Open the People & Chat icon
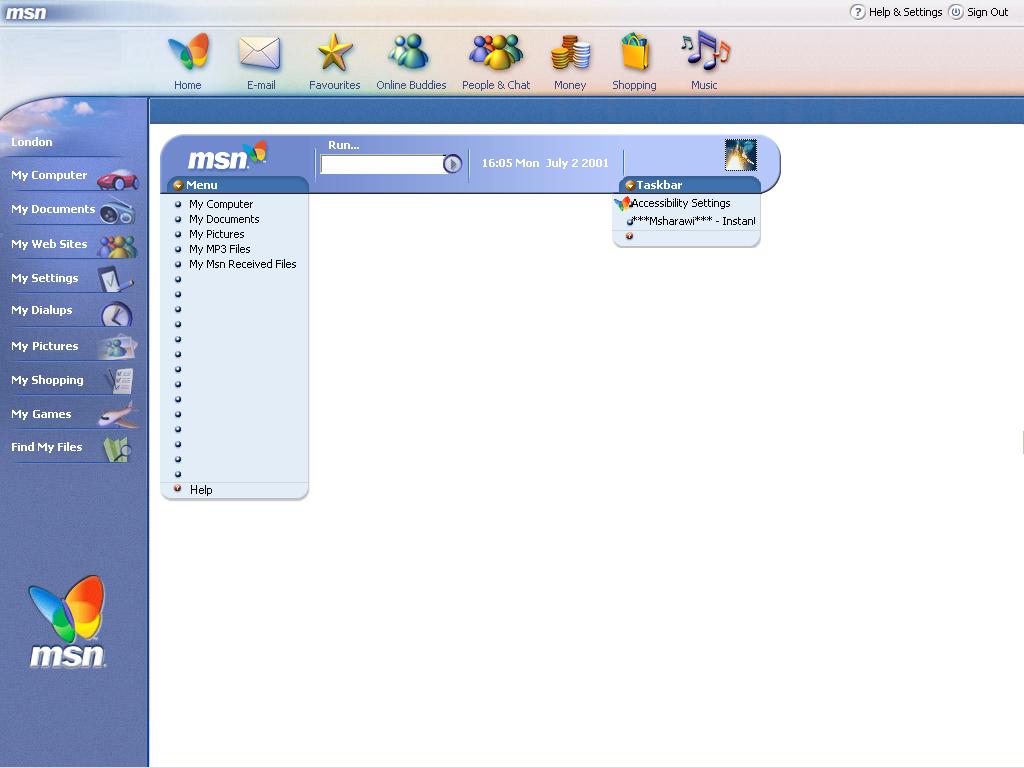 click(496, 52)
